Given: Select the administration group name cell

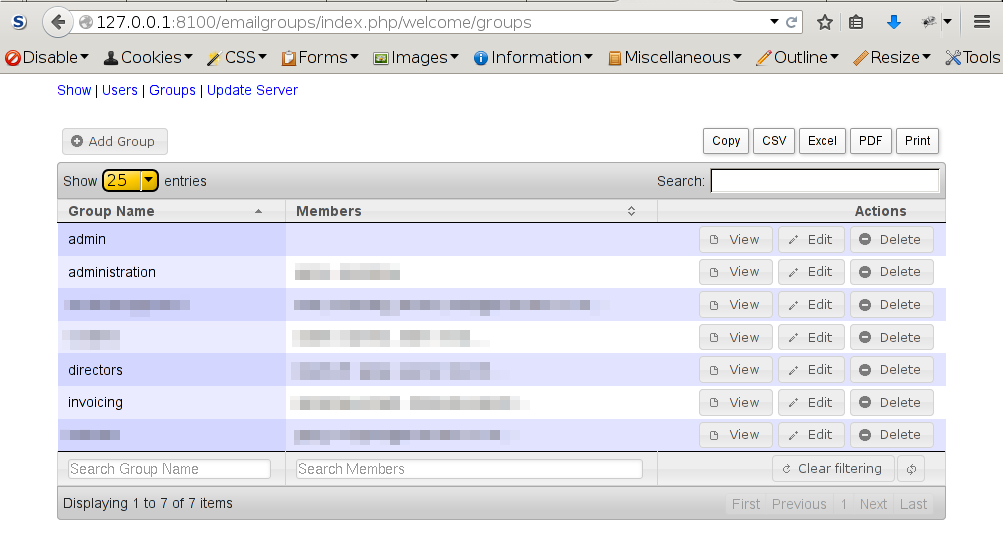Looking at the screenshot, I should coord(171,272).
